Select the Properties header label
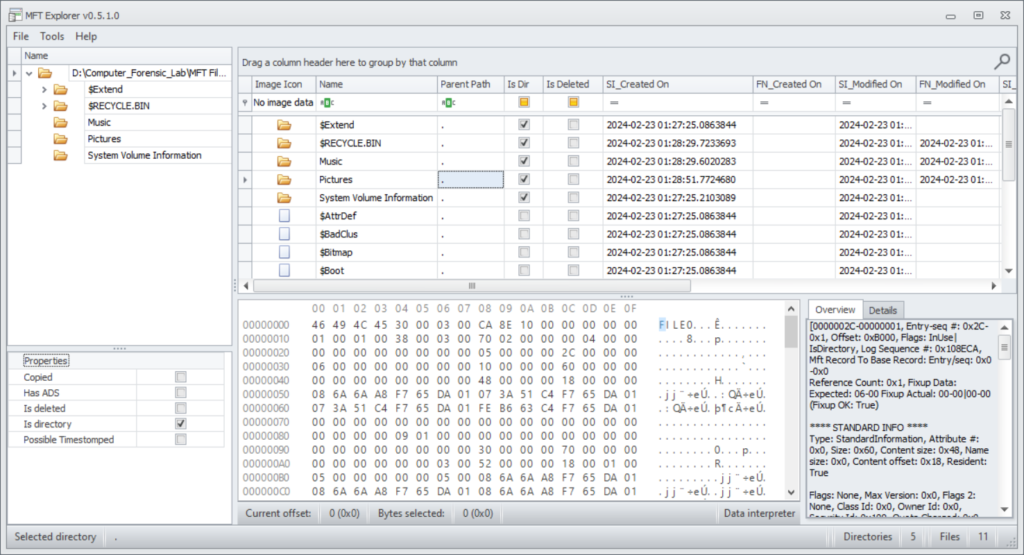This screenshot has height=555, width=1024. tap(45, 360)
